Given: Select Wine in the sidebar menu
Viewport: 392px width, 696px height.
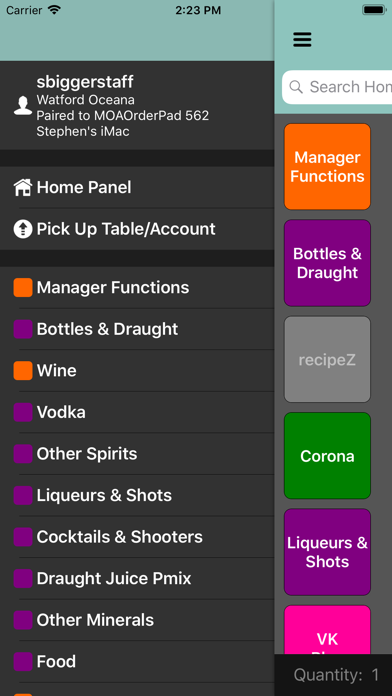Looking at the screenshot, I should 137,371.
